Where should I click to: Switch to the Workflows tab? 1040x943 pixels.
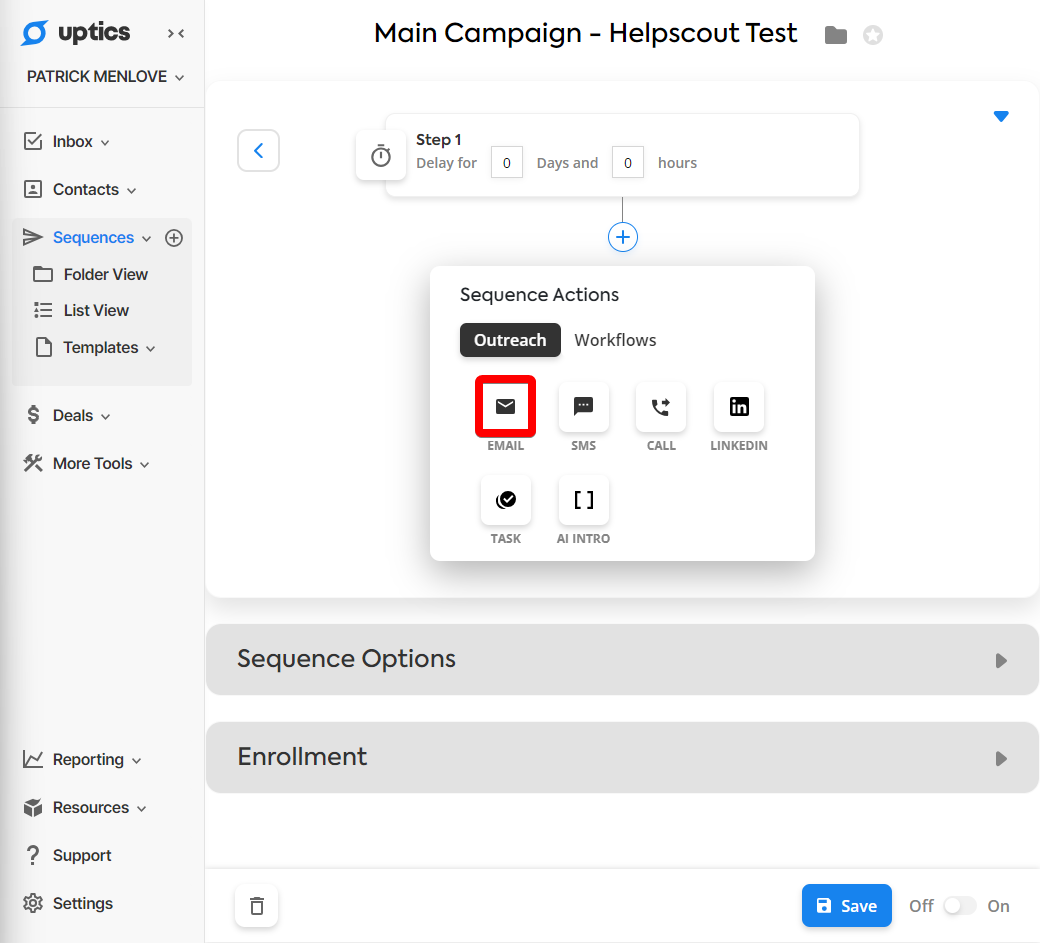tap(615, 340)
